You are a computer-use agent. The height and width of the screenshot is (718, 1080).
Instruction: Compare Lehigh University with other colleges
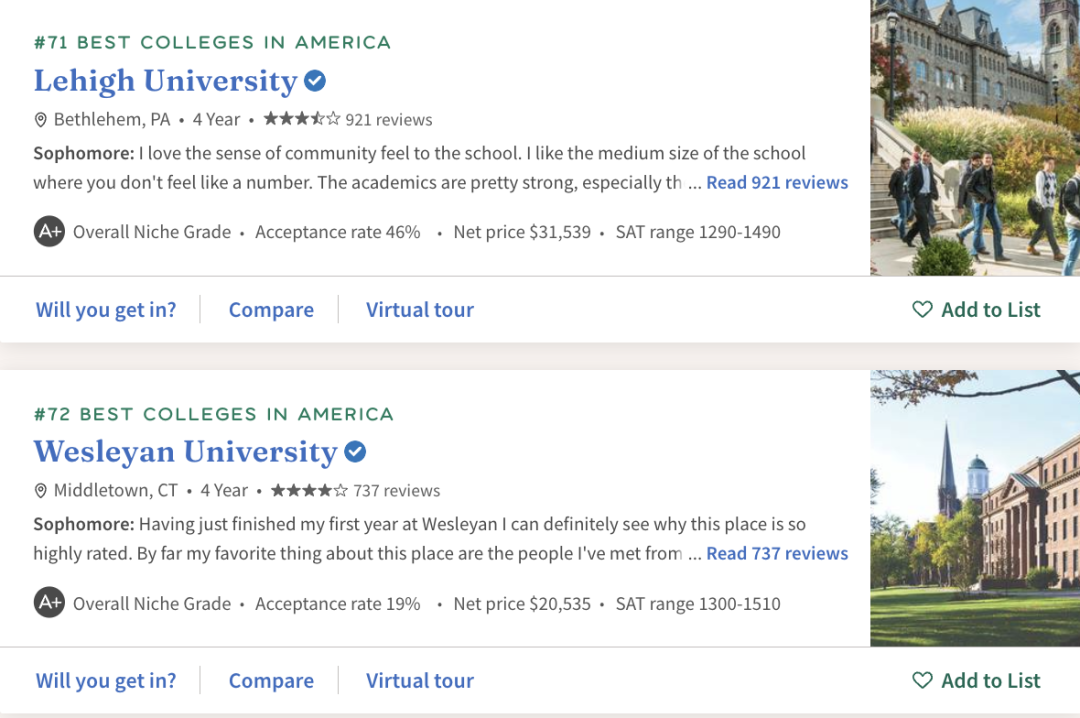[271, 310]
